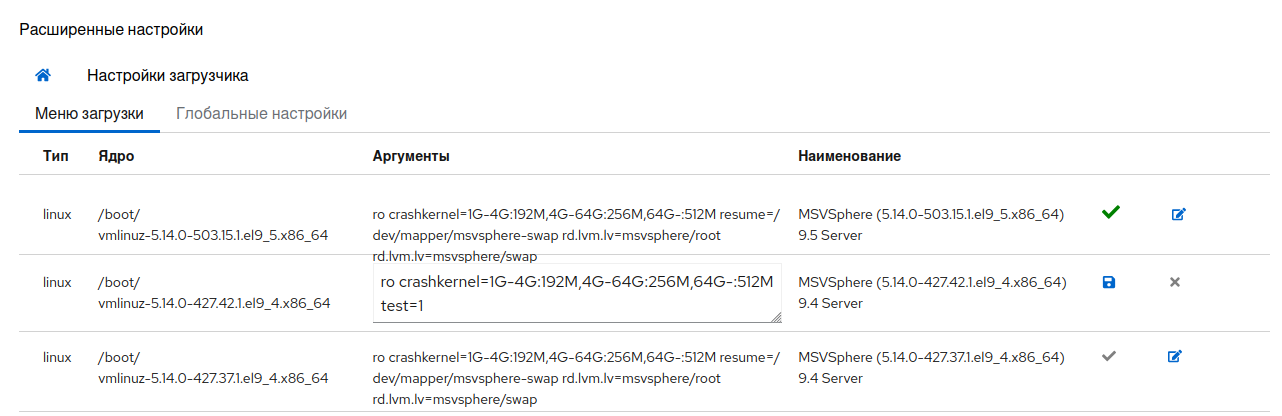The width and height of the screenshot is (1282, 416).
Task: Click the home breadcrumb icon
Action: [43, 75]
